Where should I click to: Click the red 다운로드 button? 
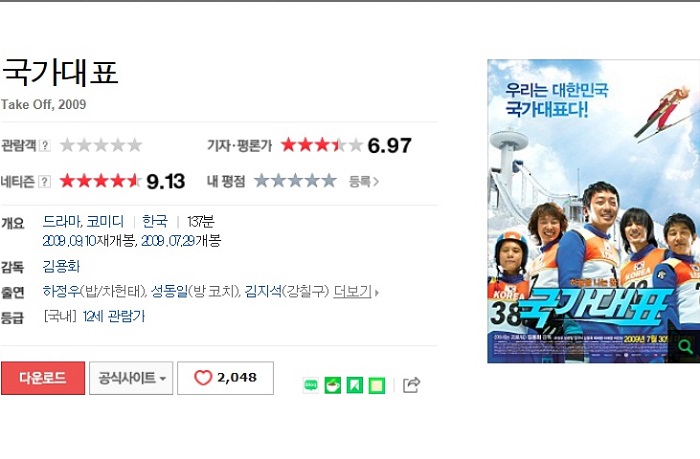43,378
